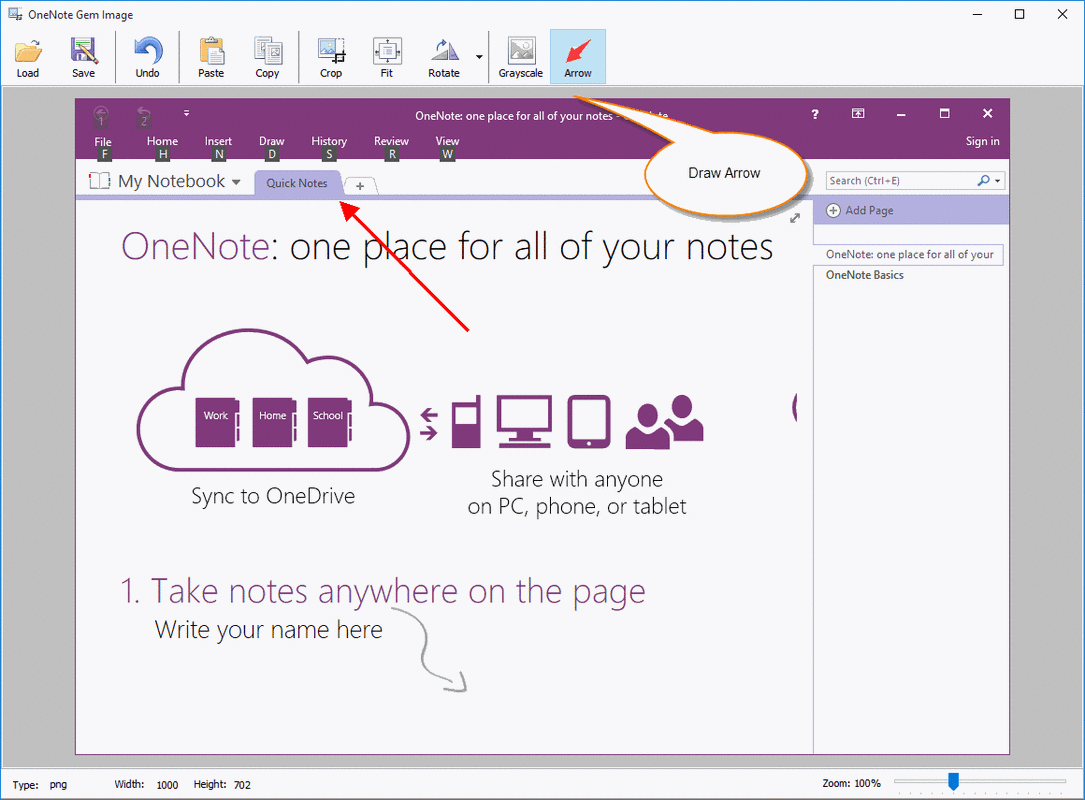The height and width of the screenshot is (800, 1085).
Task: Save the image with the Save icon
Action: click(83, 56)
